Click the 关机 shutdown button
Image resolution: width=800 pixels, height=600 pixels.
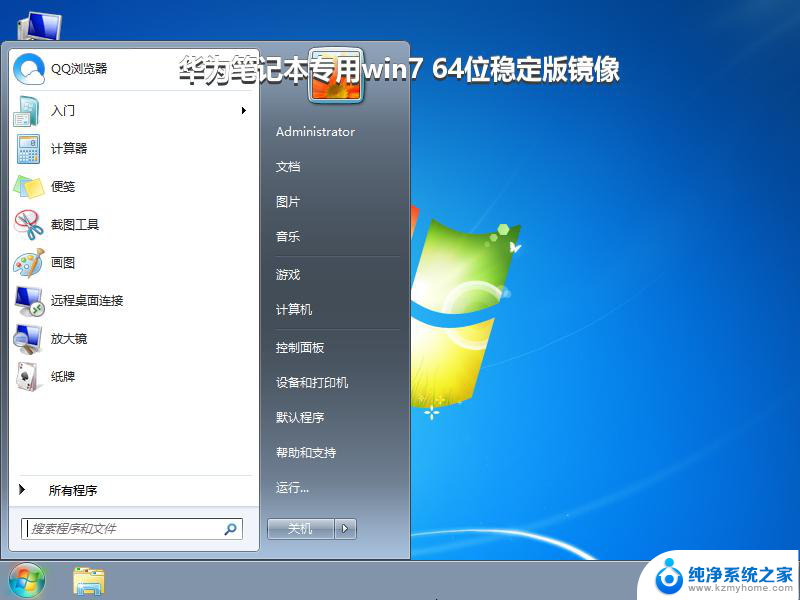pyautogui.click(x=301, y=529)
